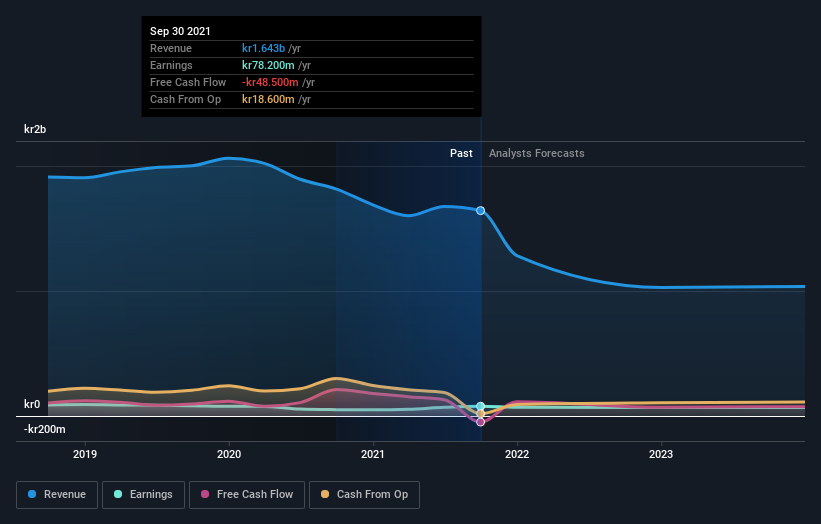Click the pink Free Cash Flow legend dot

point(205,494)
